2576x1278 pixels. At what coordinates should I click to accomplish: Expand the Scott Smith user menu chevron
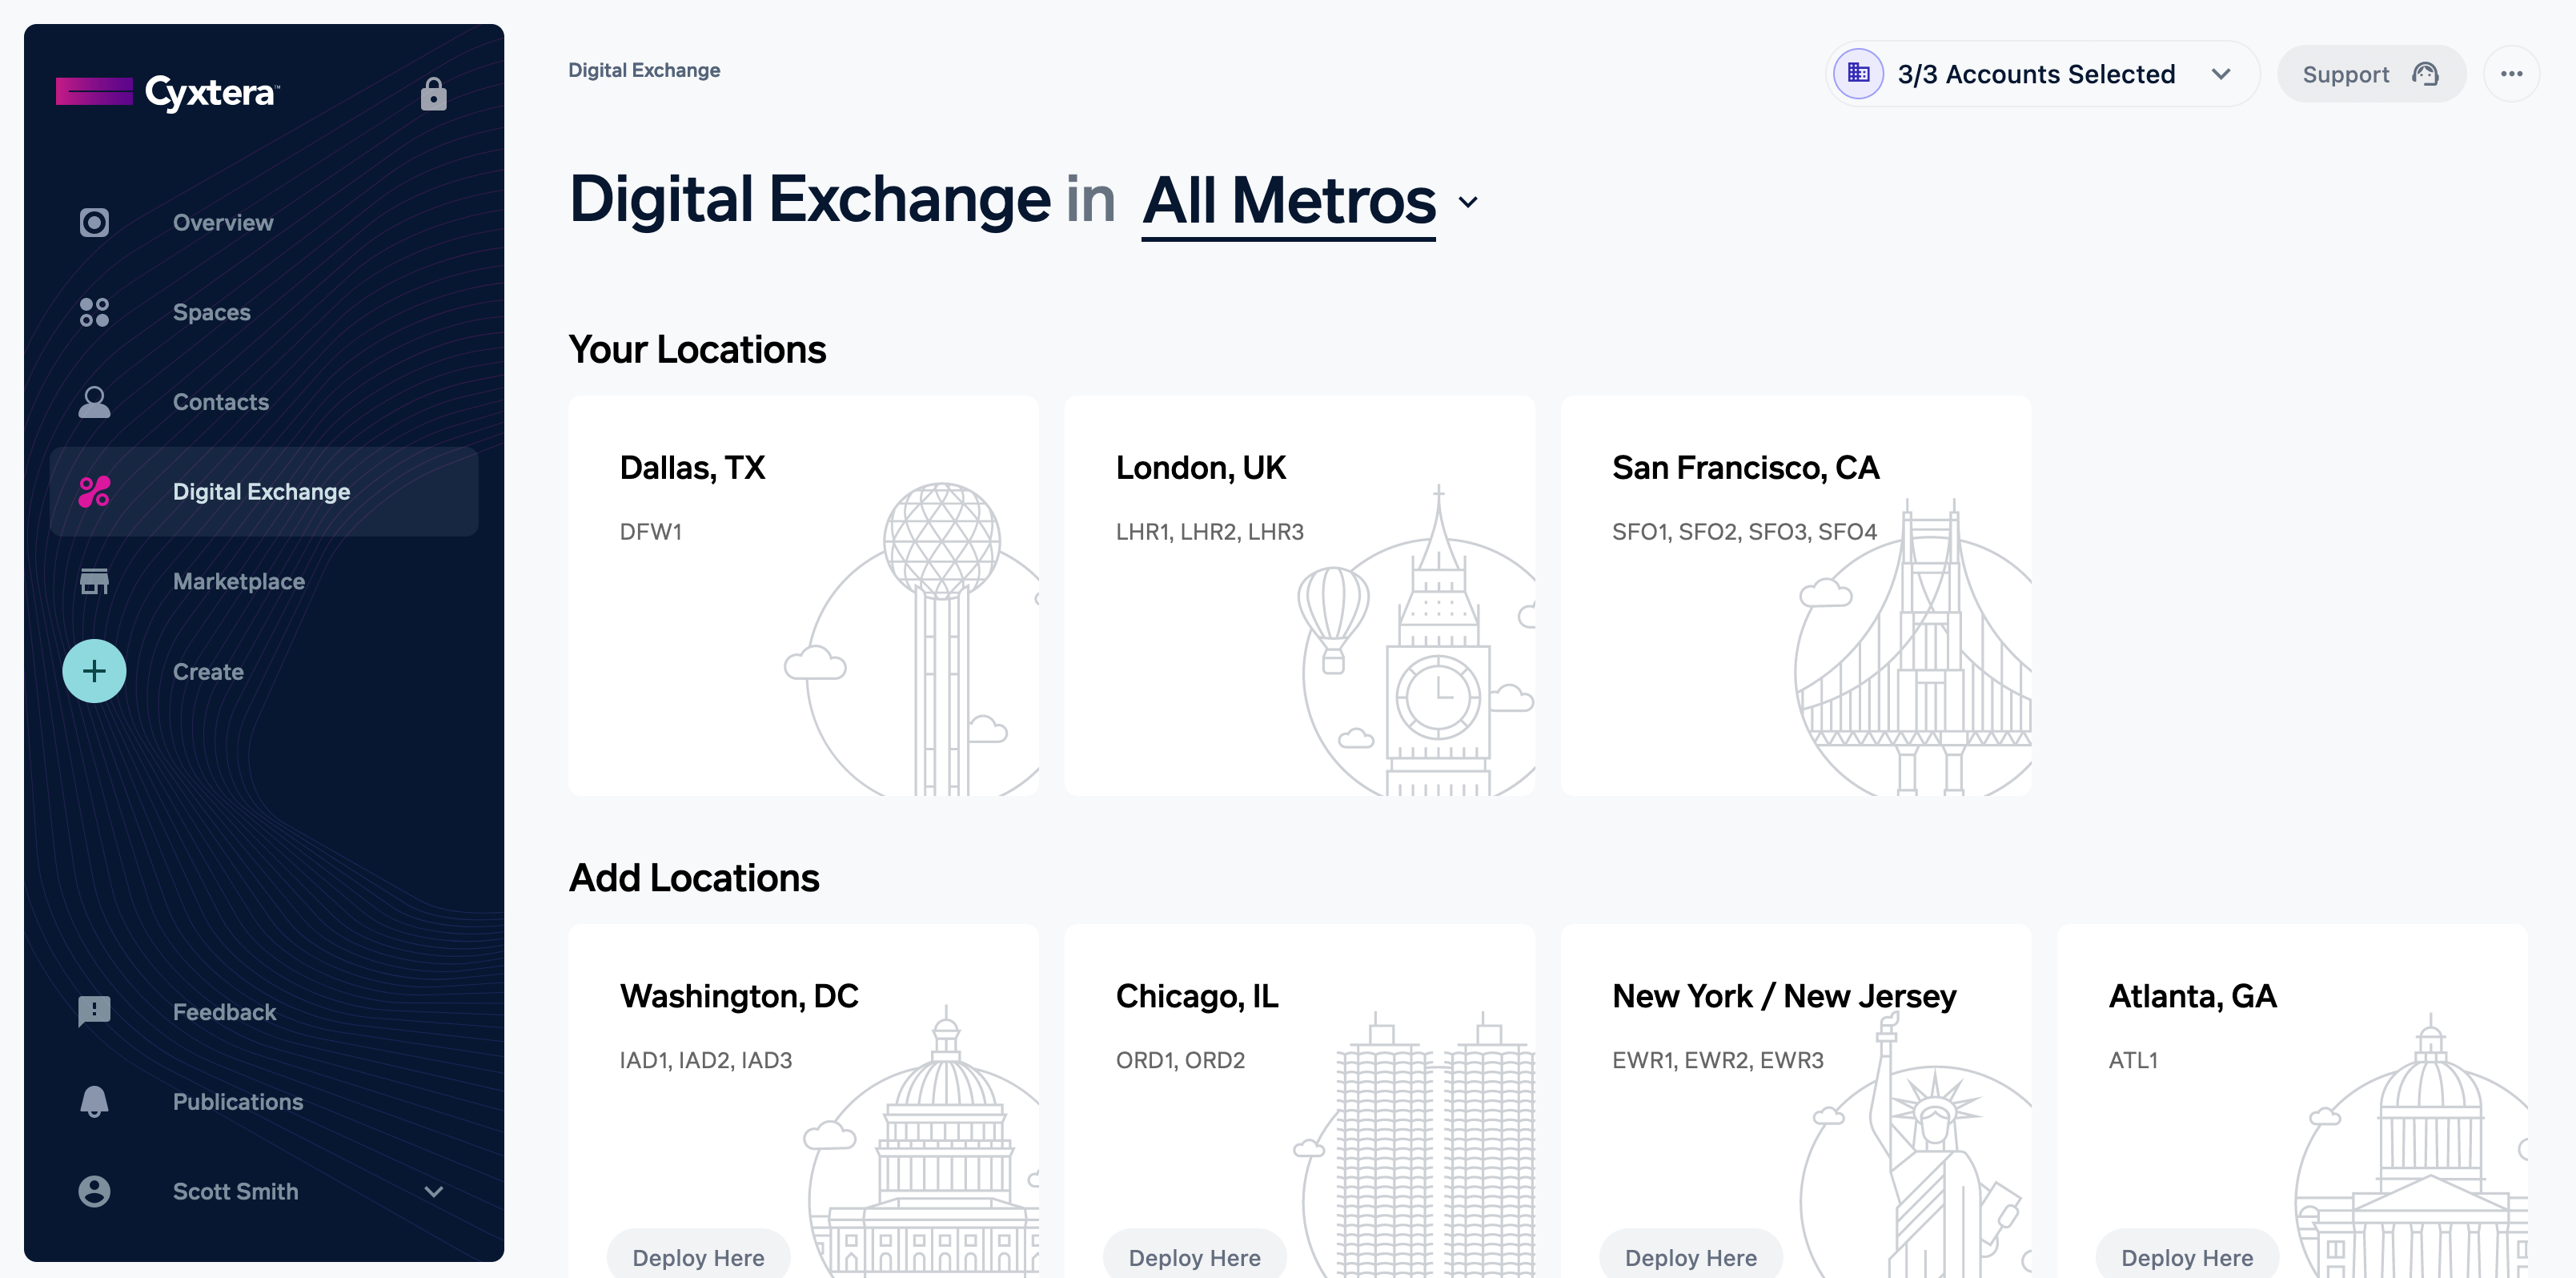point(433,1191)
